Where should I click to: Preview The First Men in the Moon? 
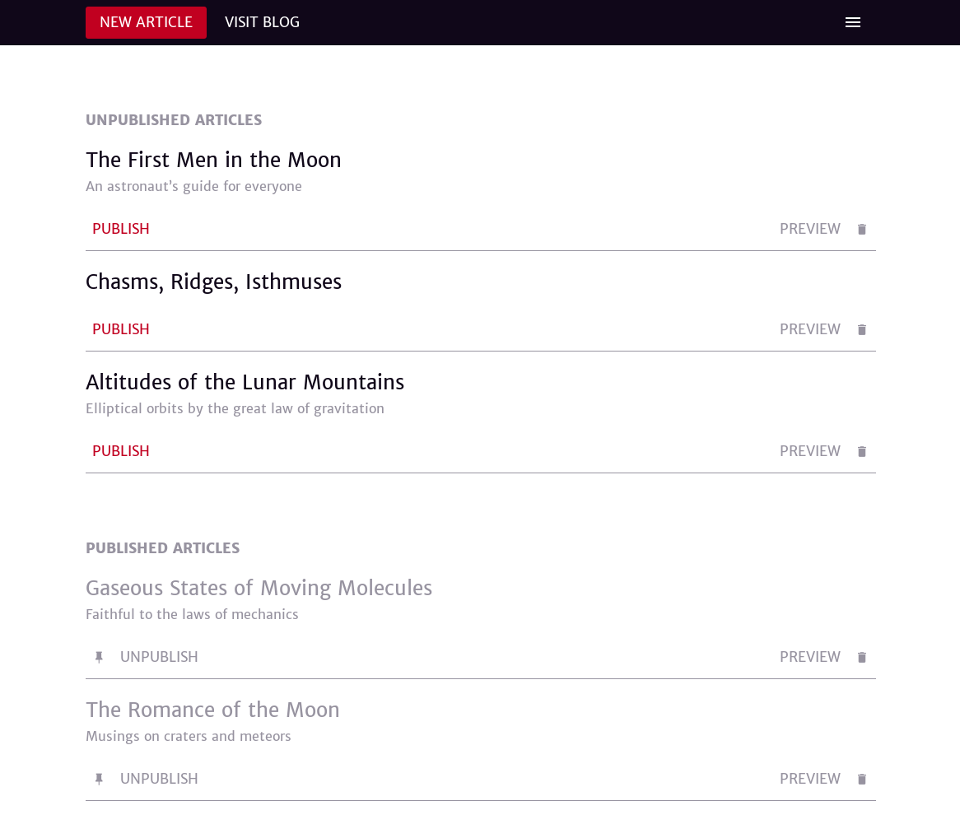pyautogui.click(x=810, y=229)
